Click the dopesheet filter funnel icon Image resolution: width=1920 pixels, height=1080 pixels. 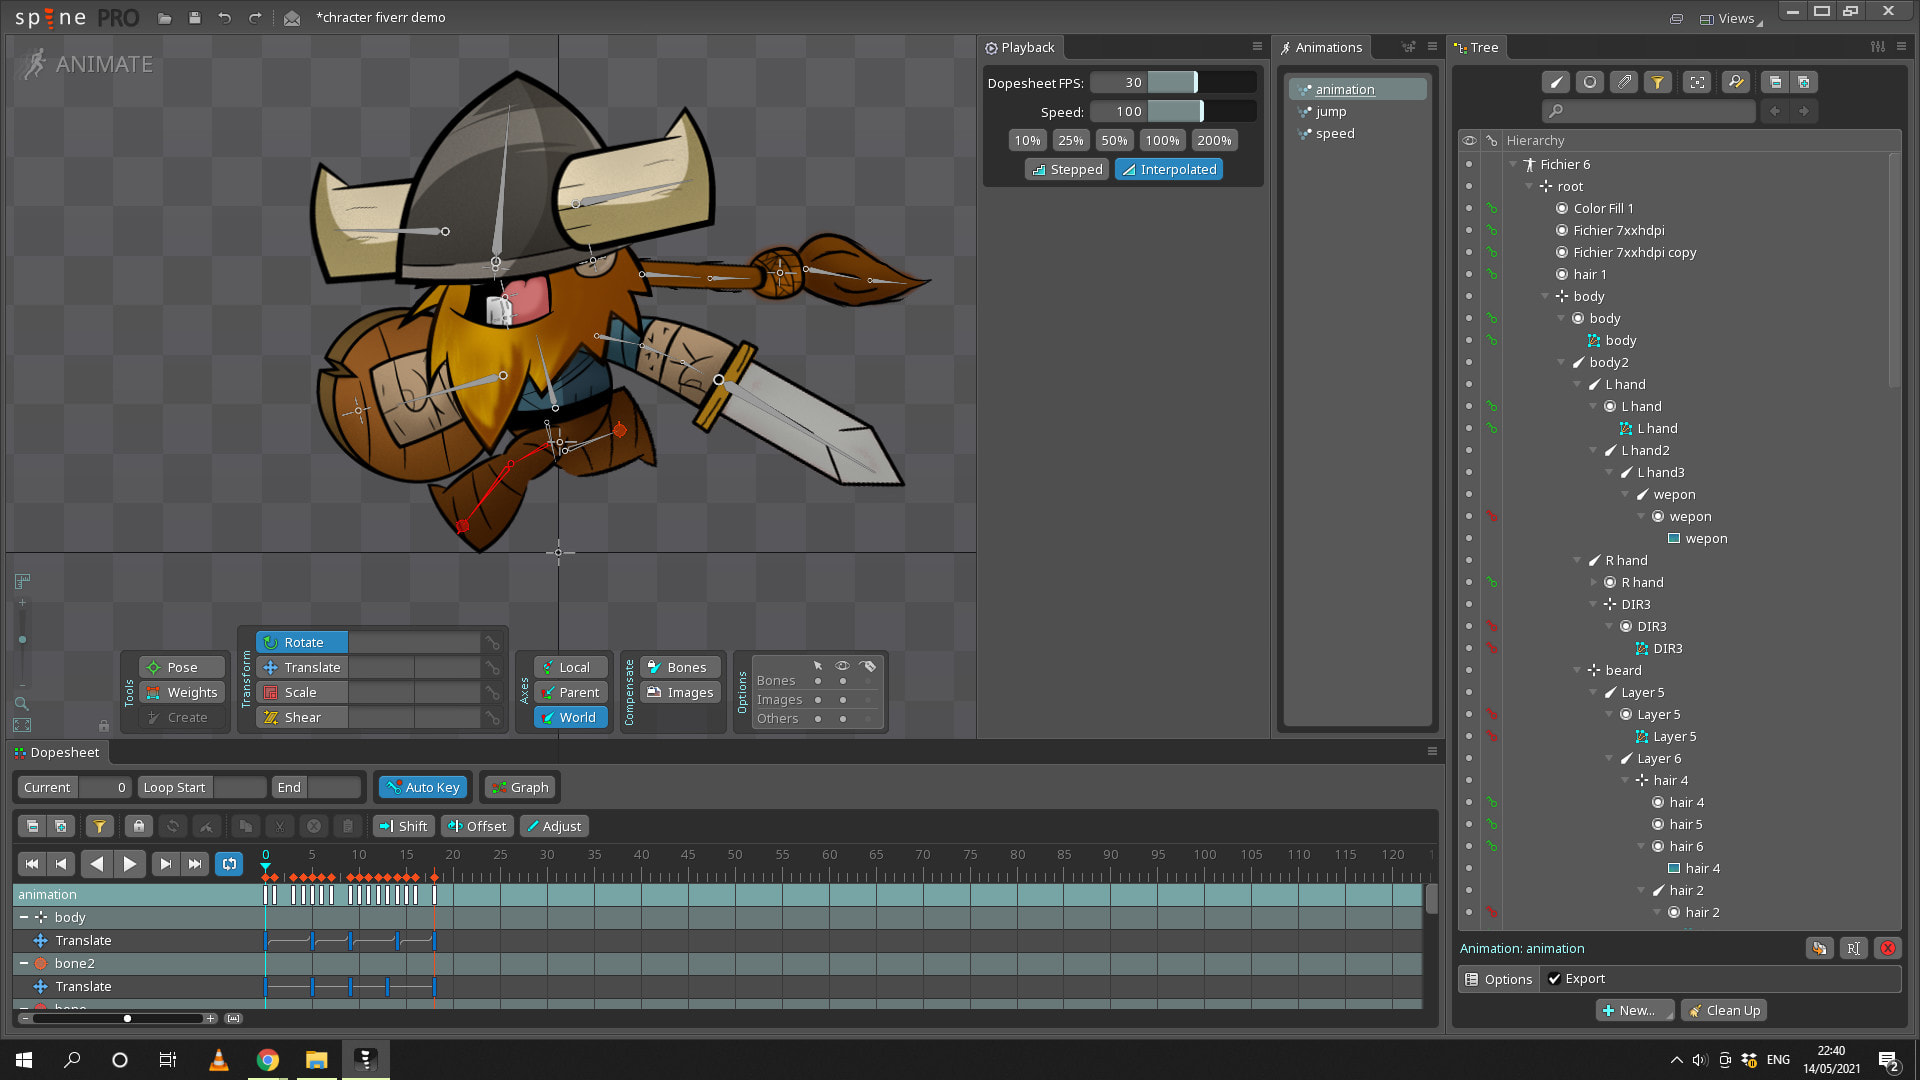pyautogui.click(x=99, y=826)
